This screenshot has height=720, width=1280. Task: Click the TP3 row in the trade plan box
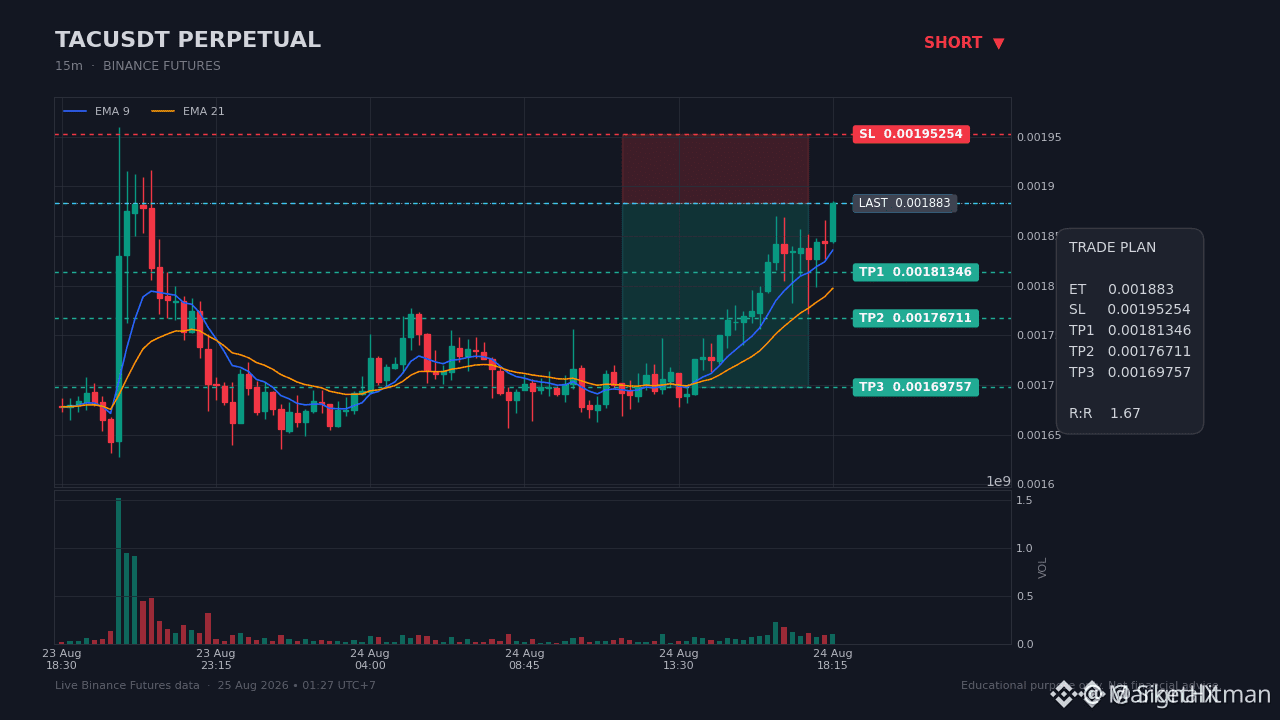click(x=1130, y=372)
